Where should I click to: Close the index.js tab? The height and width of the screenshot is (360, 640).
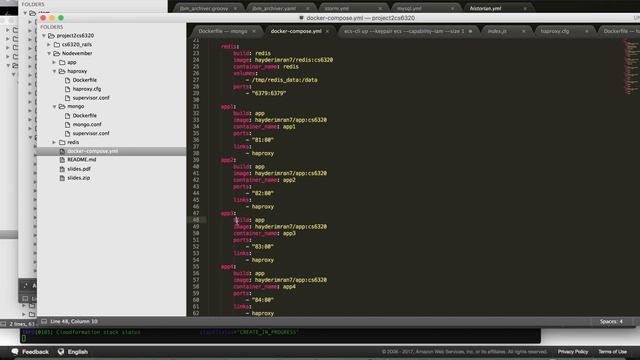point(524,31)
